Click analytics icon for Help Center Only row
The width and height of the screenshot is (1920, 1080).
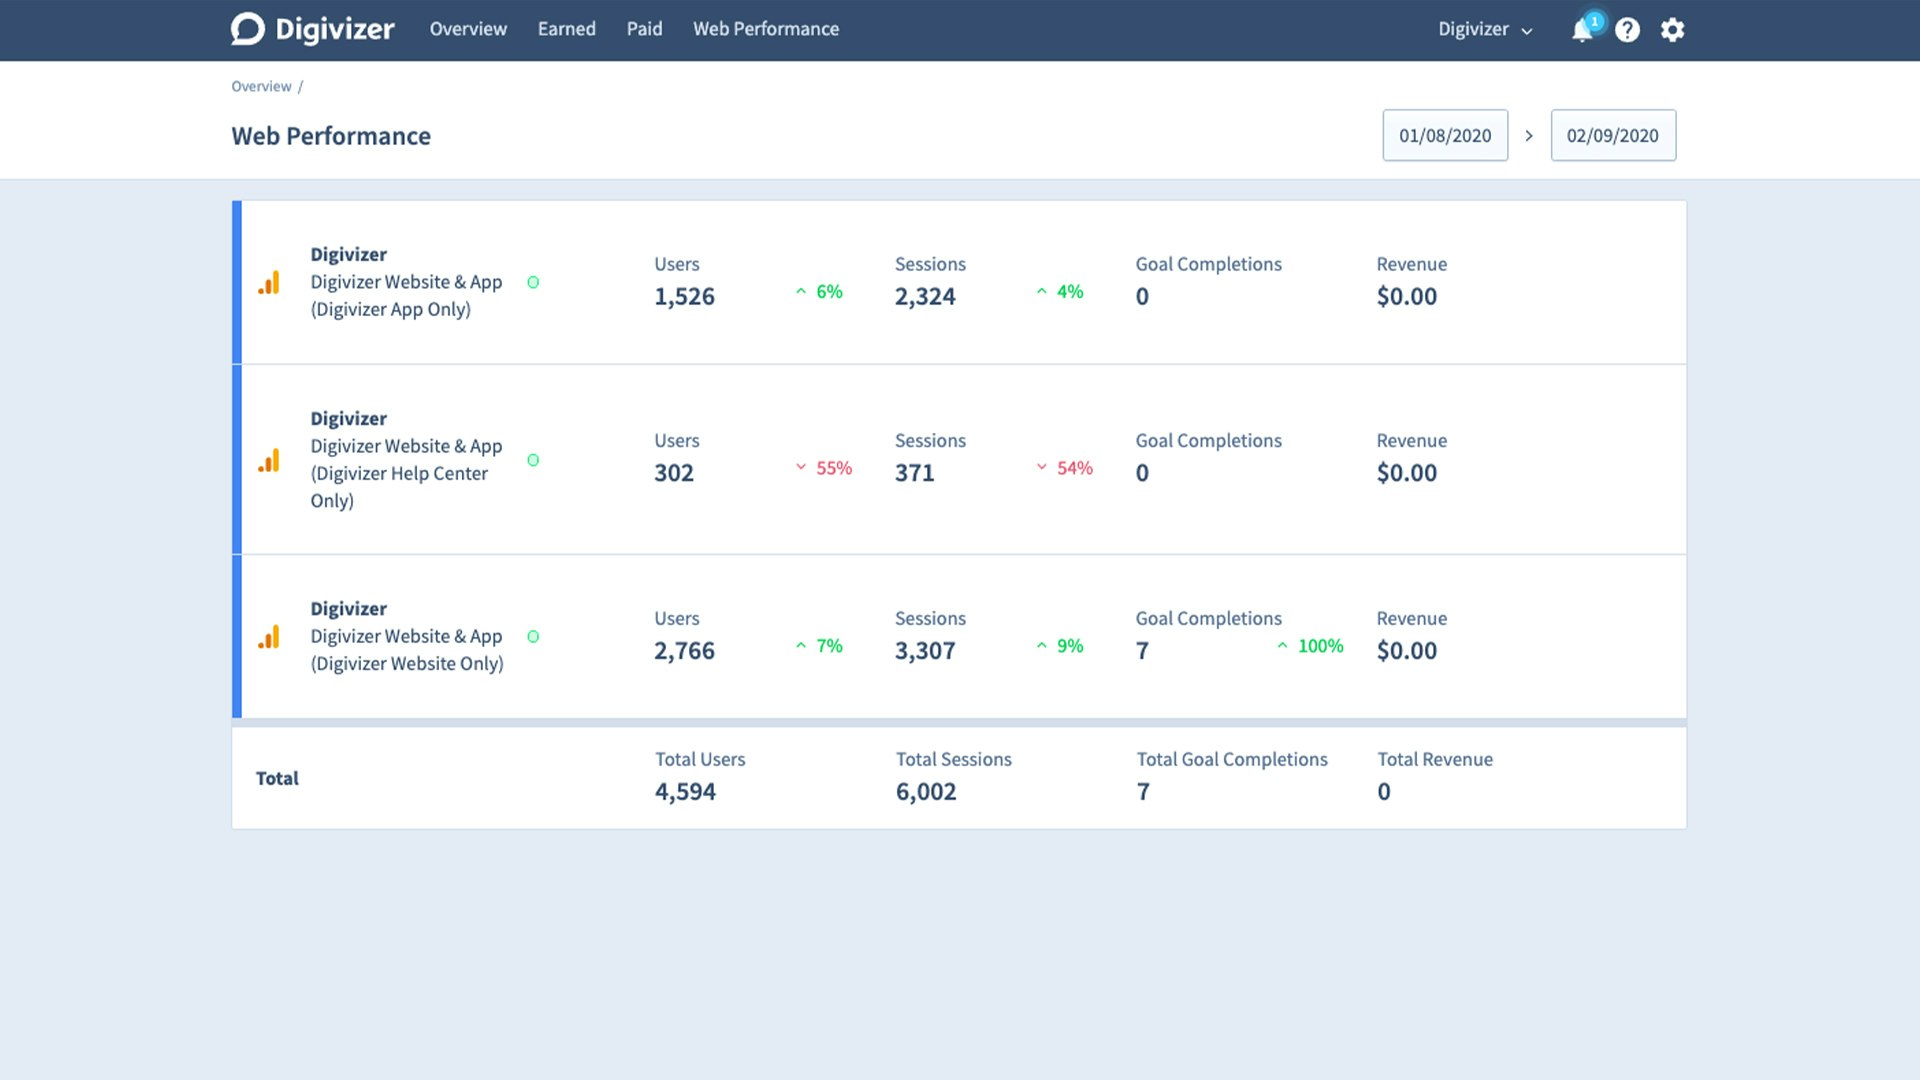pyautogui.click(x=269, y=460)
